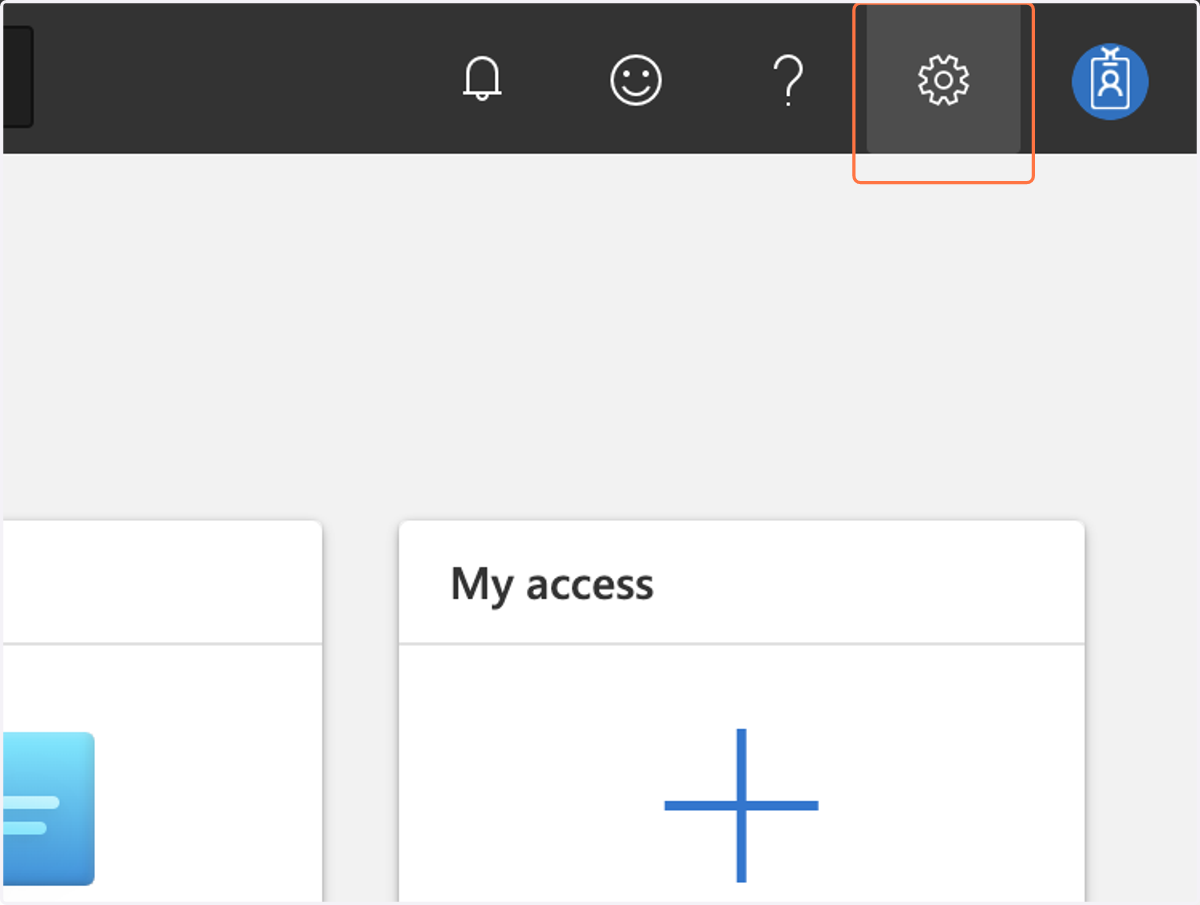This screenshot has width=1200, height=905.
Task: Click the smiley feedback icon
Action: (x=636, y=79)
